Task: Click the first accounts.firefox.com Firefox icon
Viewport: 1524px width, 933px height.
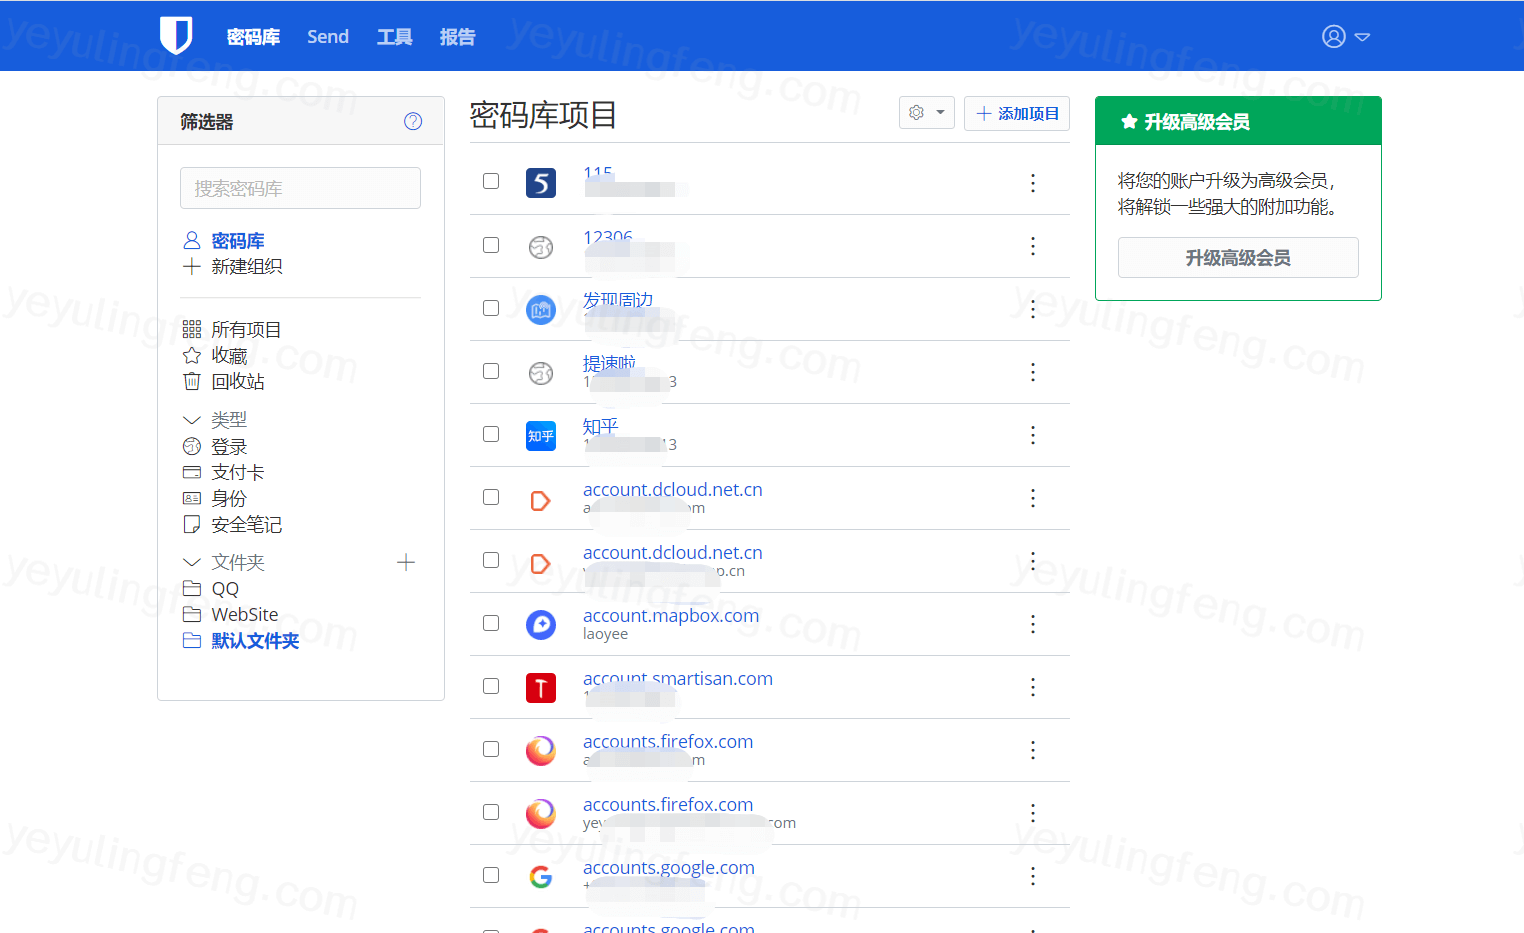Action: click(541, 751)
